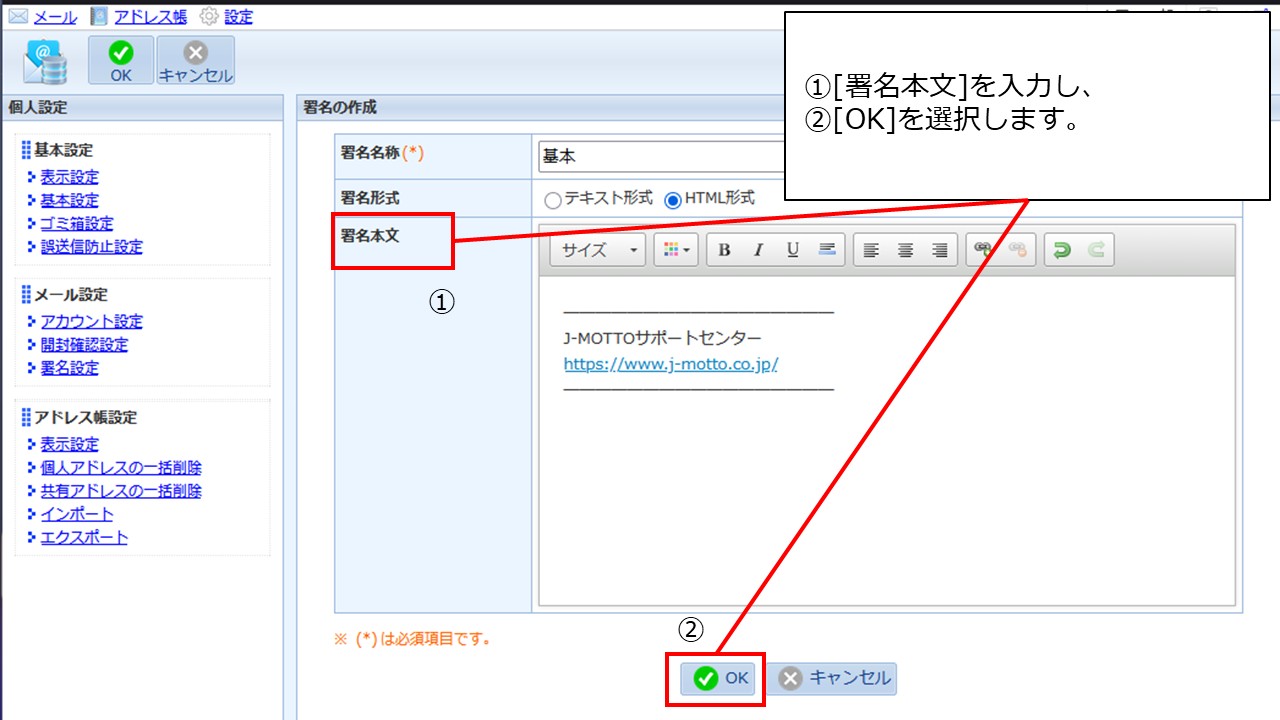Open the blue 基本設定 link in the sidebar
The width and height of the screenshot is (1280, 720).
pyautogui.click(x=70, y=200)
